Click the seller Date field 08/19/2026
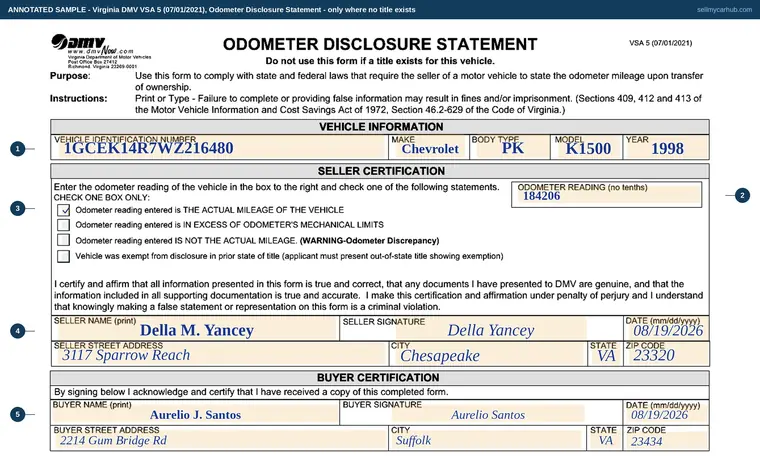Screen dimensions: 760x456 [666, 329]
